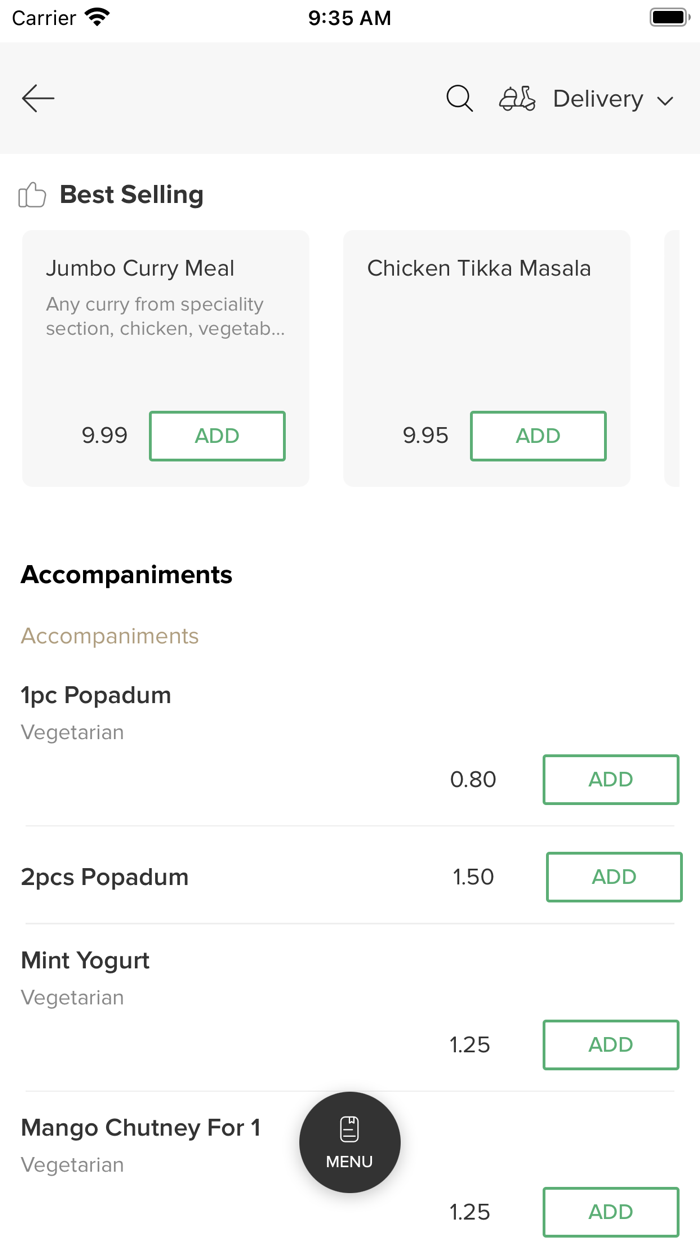This screenshot has height=1244, width=700.
Task: Add Jumbo Curry Meal to order
Action: [217, 436]
